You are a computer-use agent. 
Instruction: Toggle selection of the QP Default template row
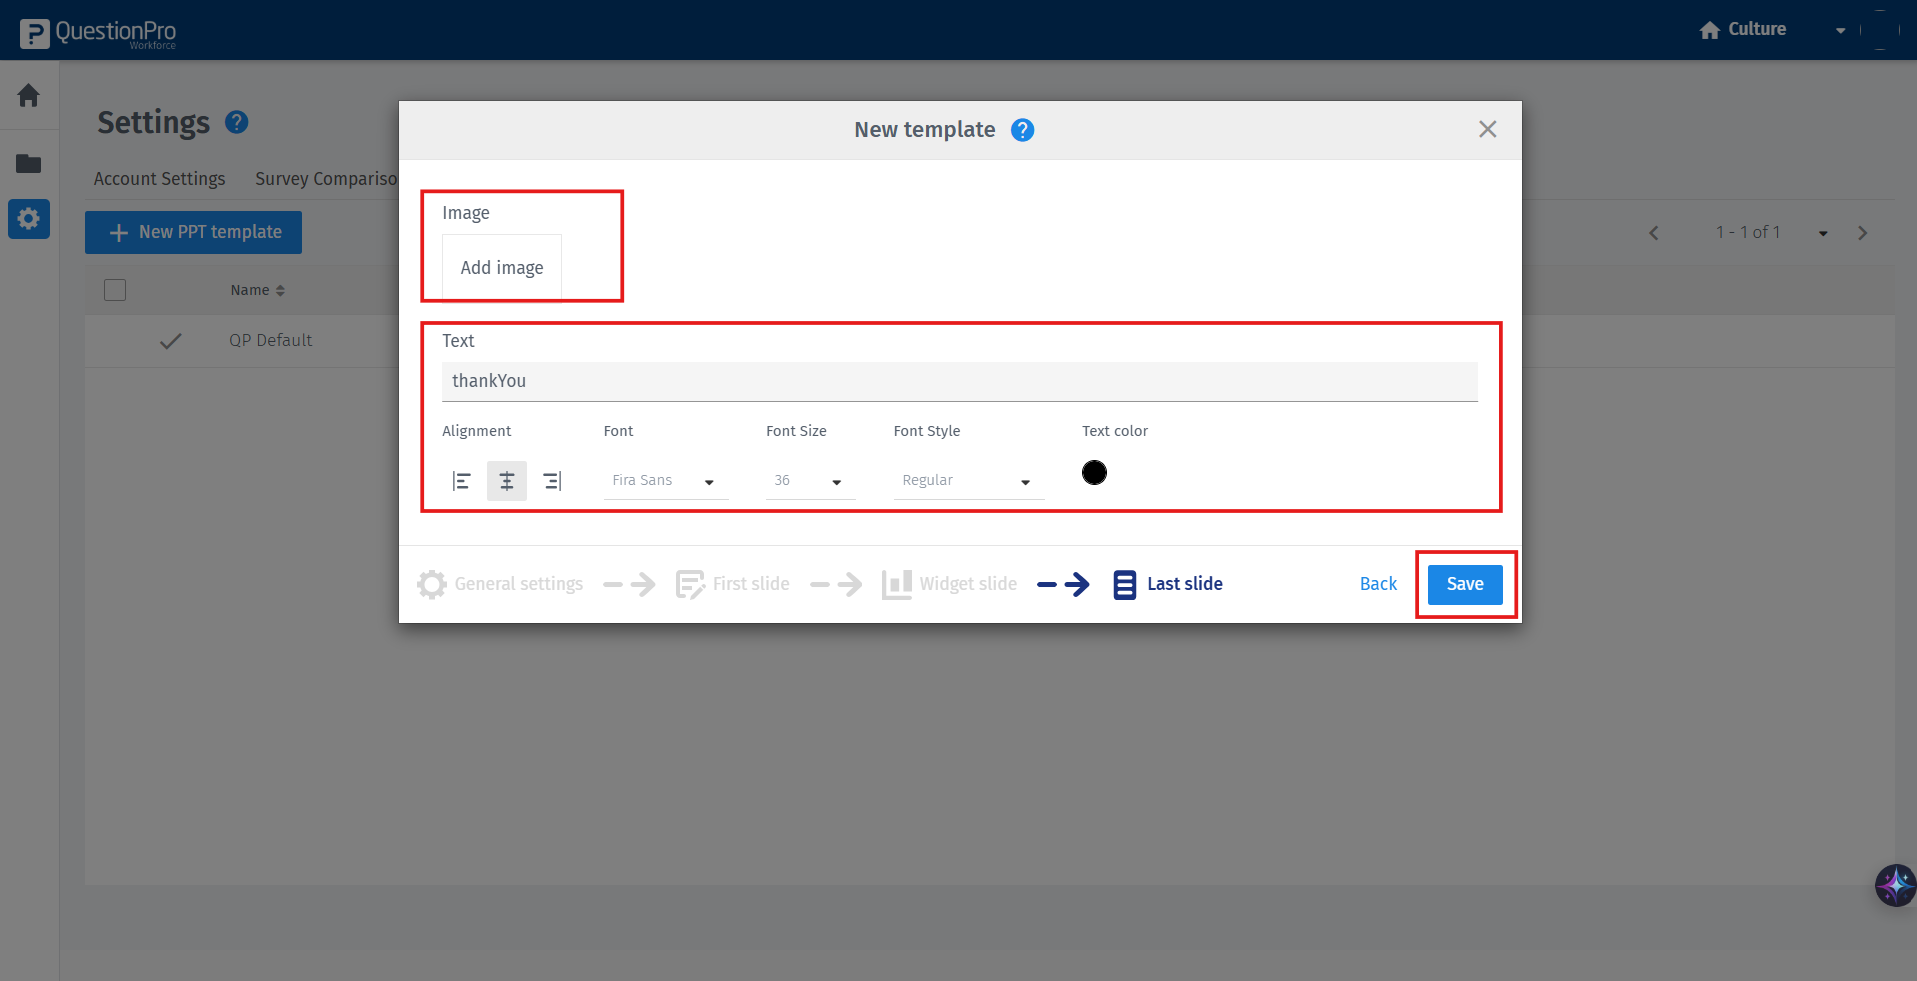tap(170, 341)
